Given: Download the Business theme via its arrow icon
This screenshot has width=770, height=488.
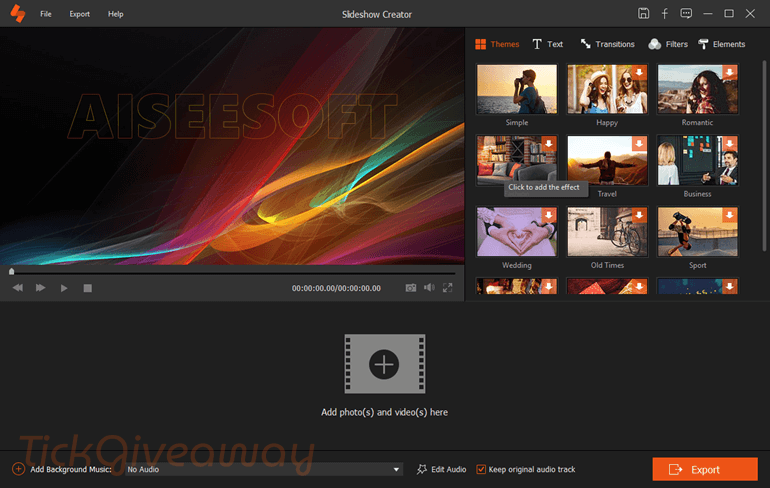Looking at the screenshot, I should click(x=730, y=144).
